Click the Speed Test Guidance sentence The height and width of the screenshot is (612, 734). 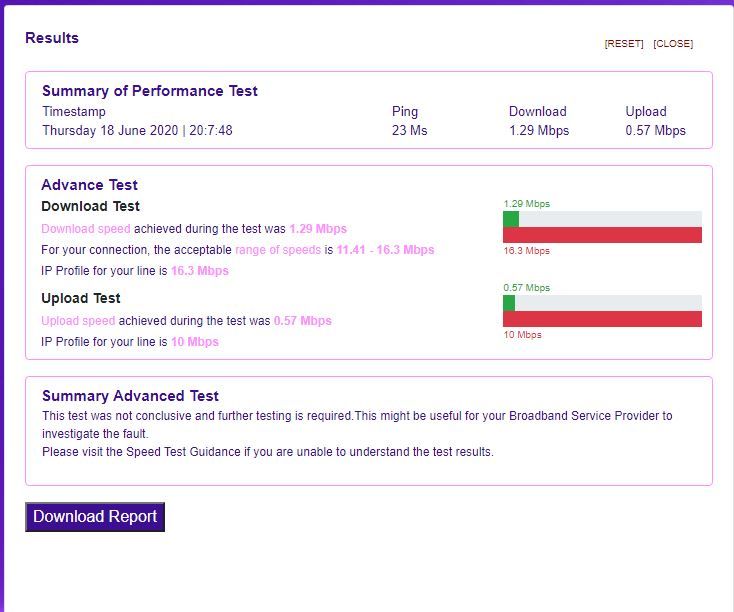point(267,452)
